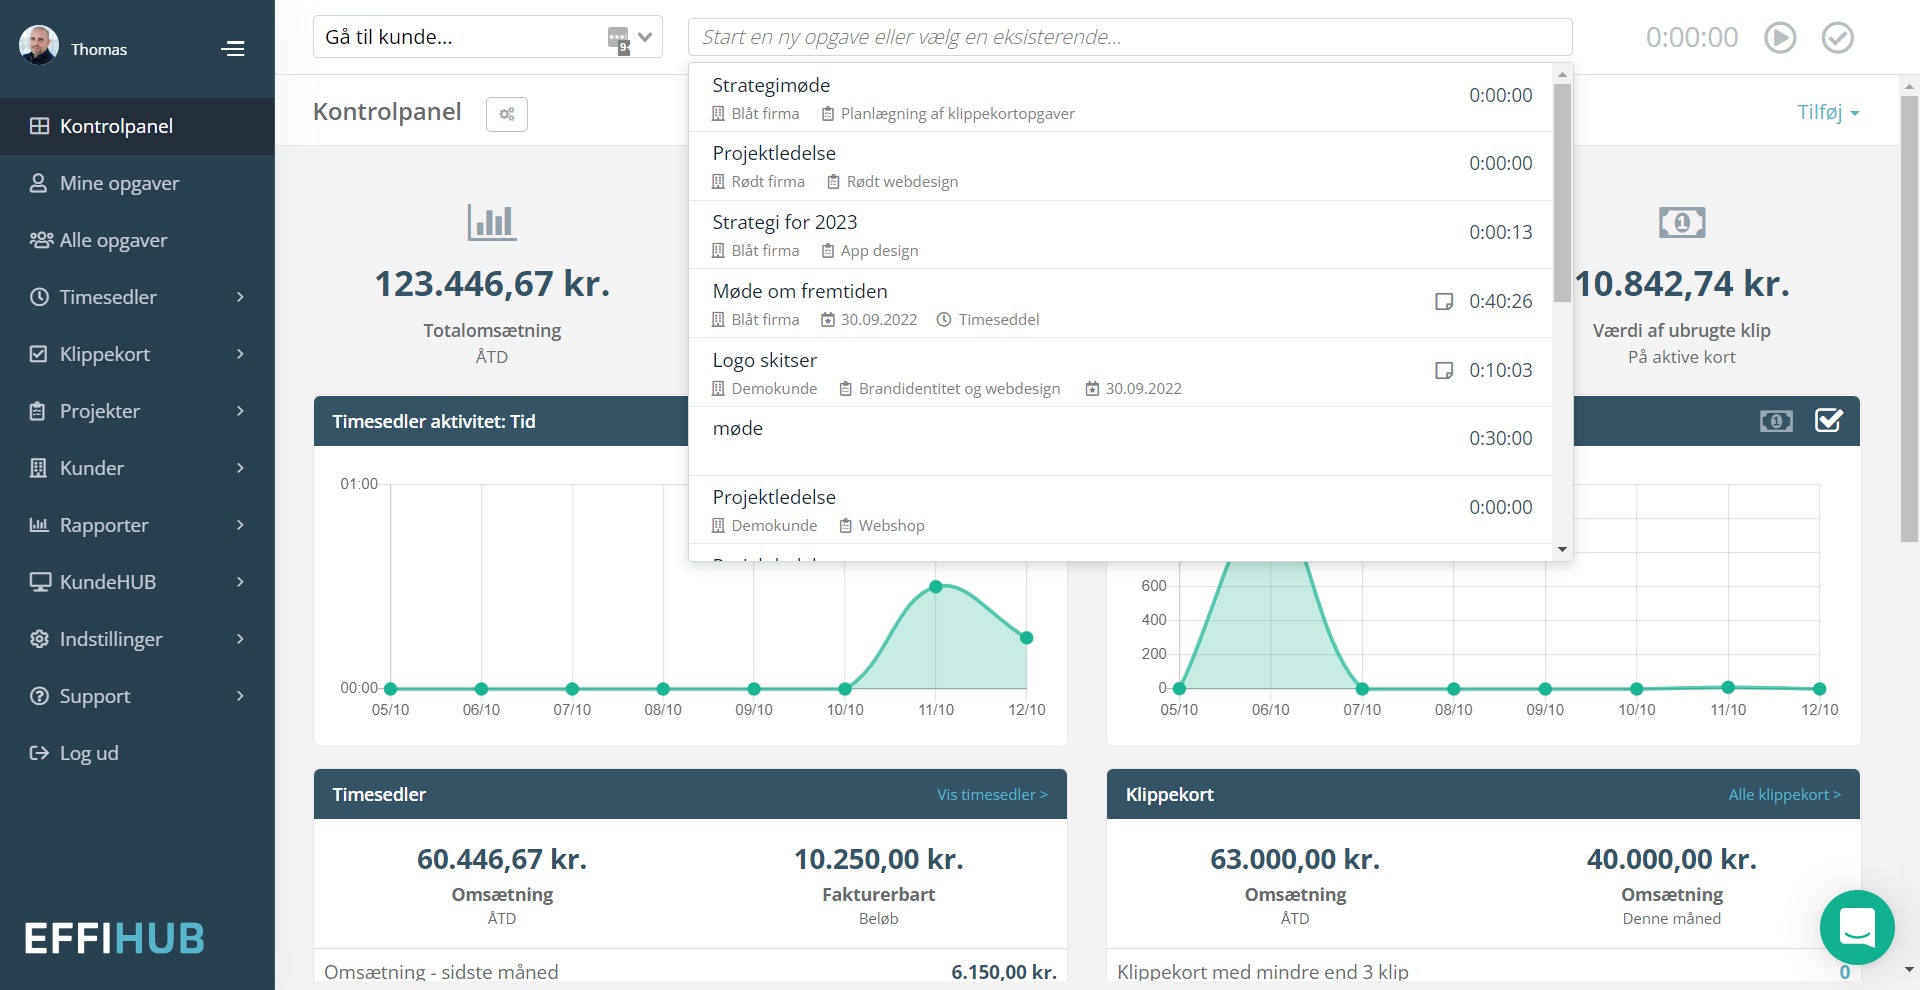Screen dimensions: 1920x990
Task: Select the Strategi for 2023 task
Action: (x=1121, y=235)
